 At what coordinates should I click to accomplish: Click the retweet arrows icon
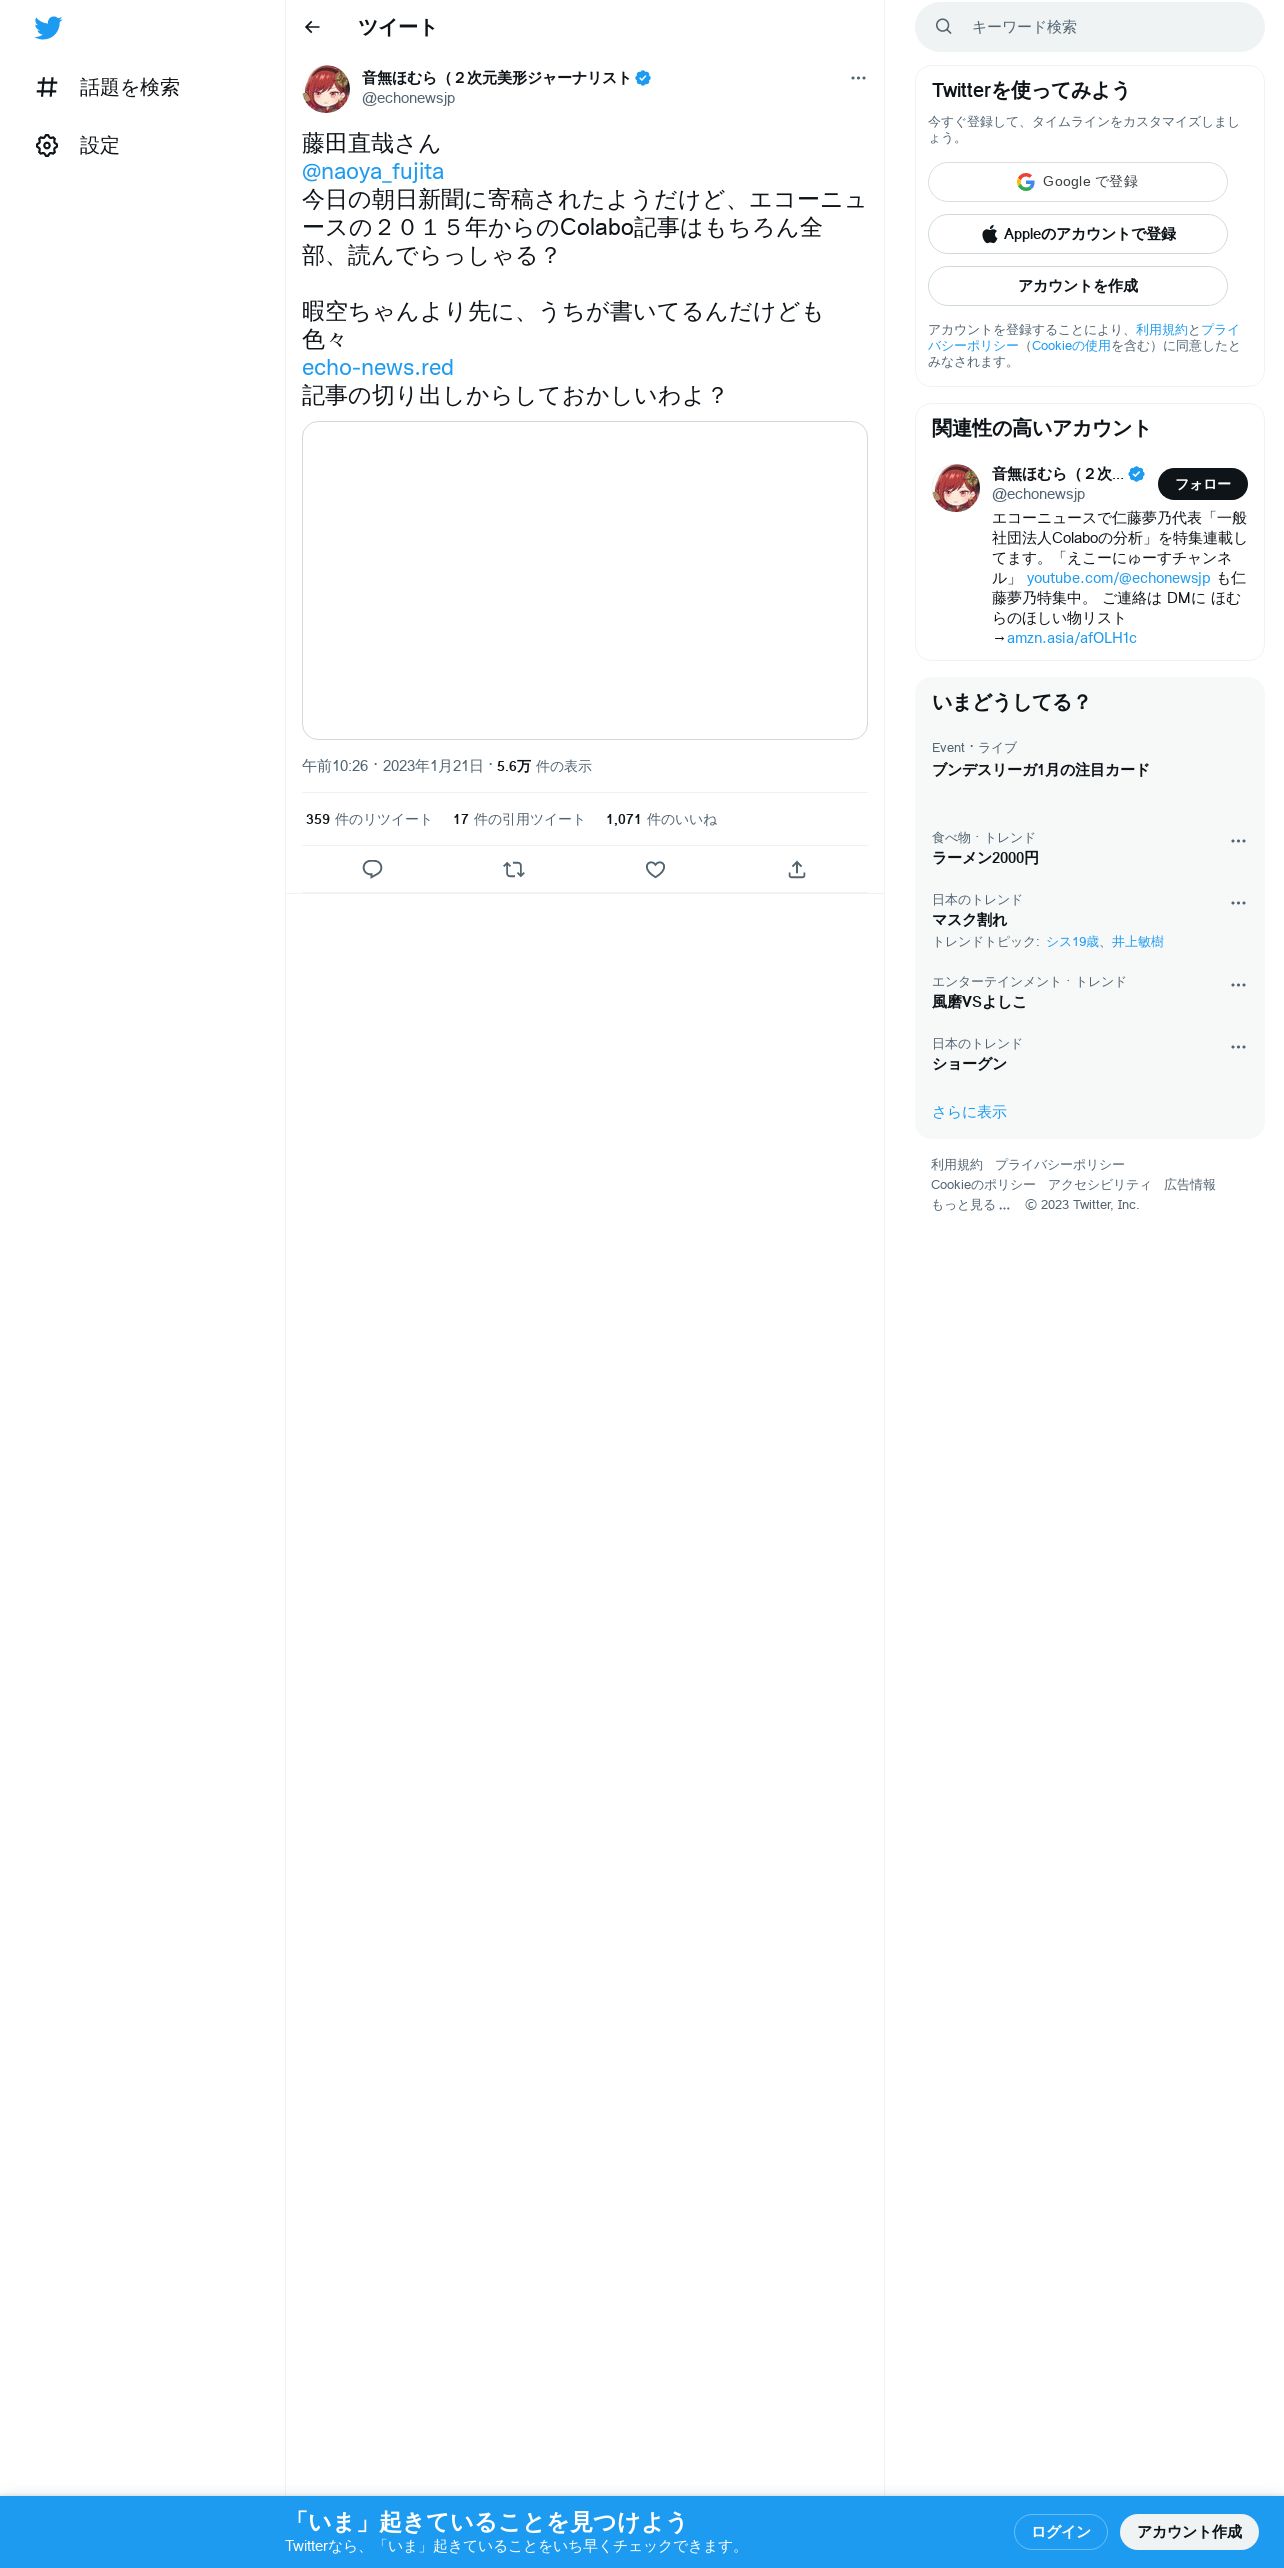click(514, 869)
